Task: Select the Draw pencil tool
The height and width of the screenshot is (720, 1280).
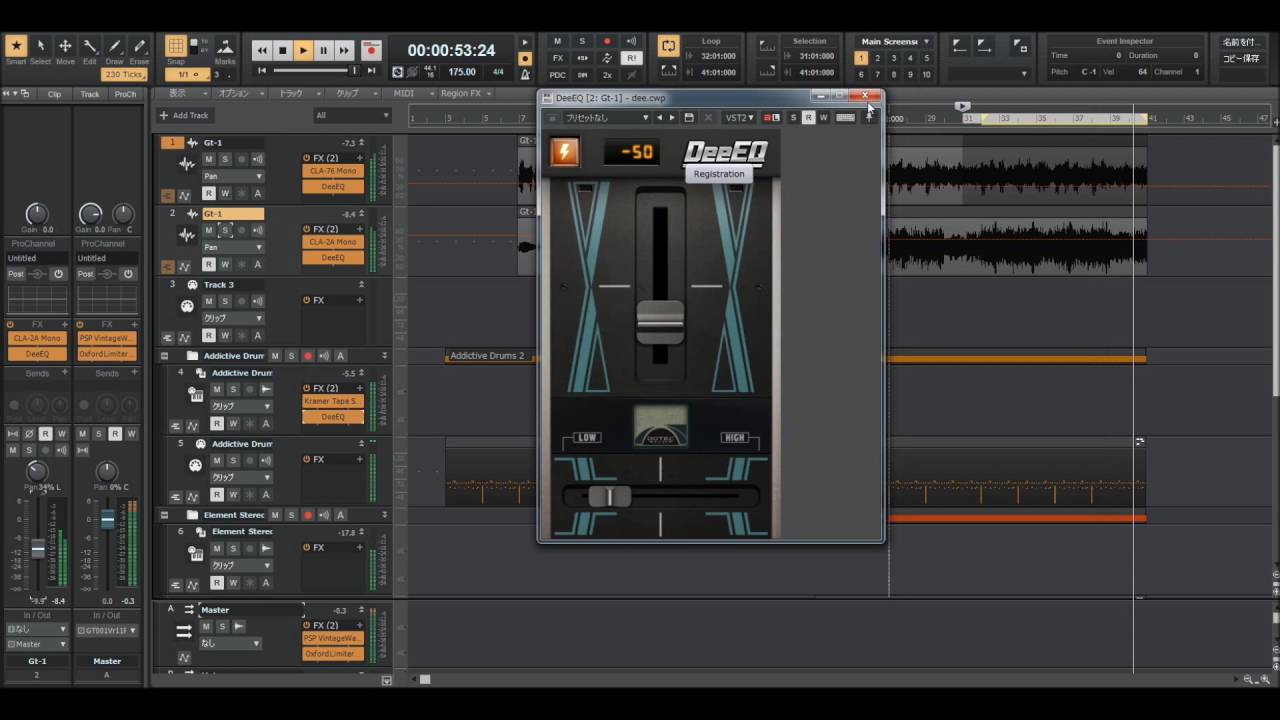Action: coord(115,47)
